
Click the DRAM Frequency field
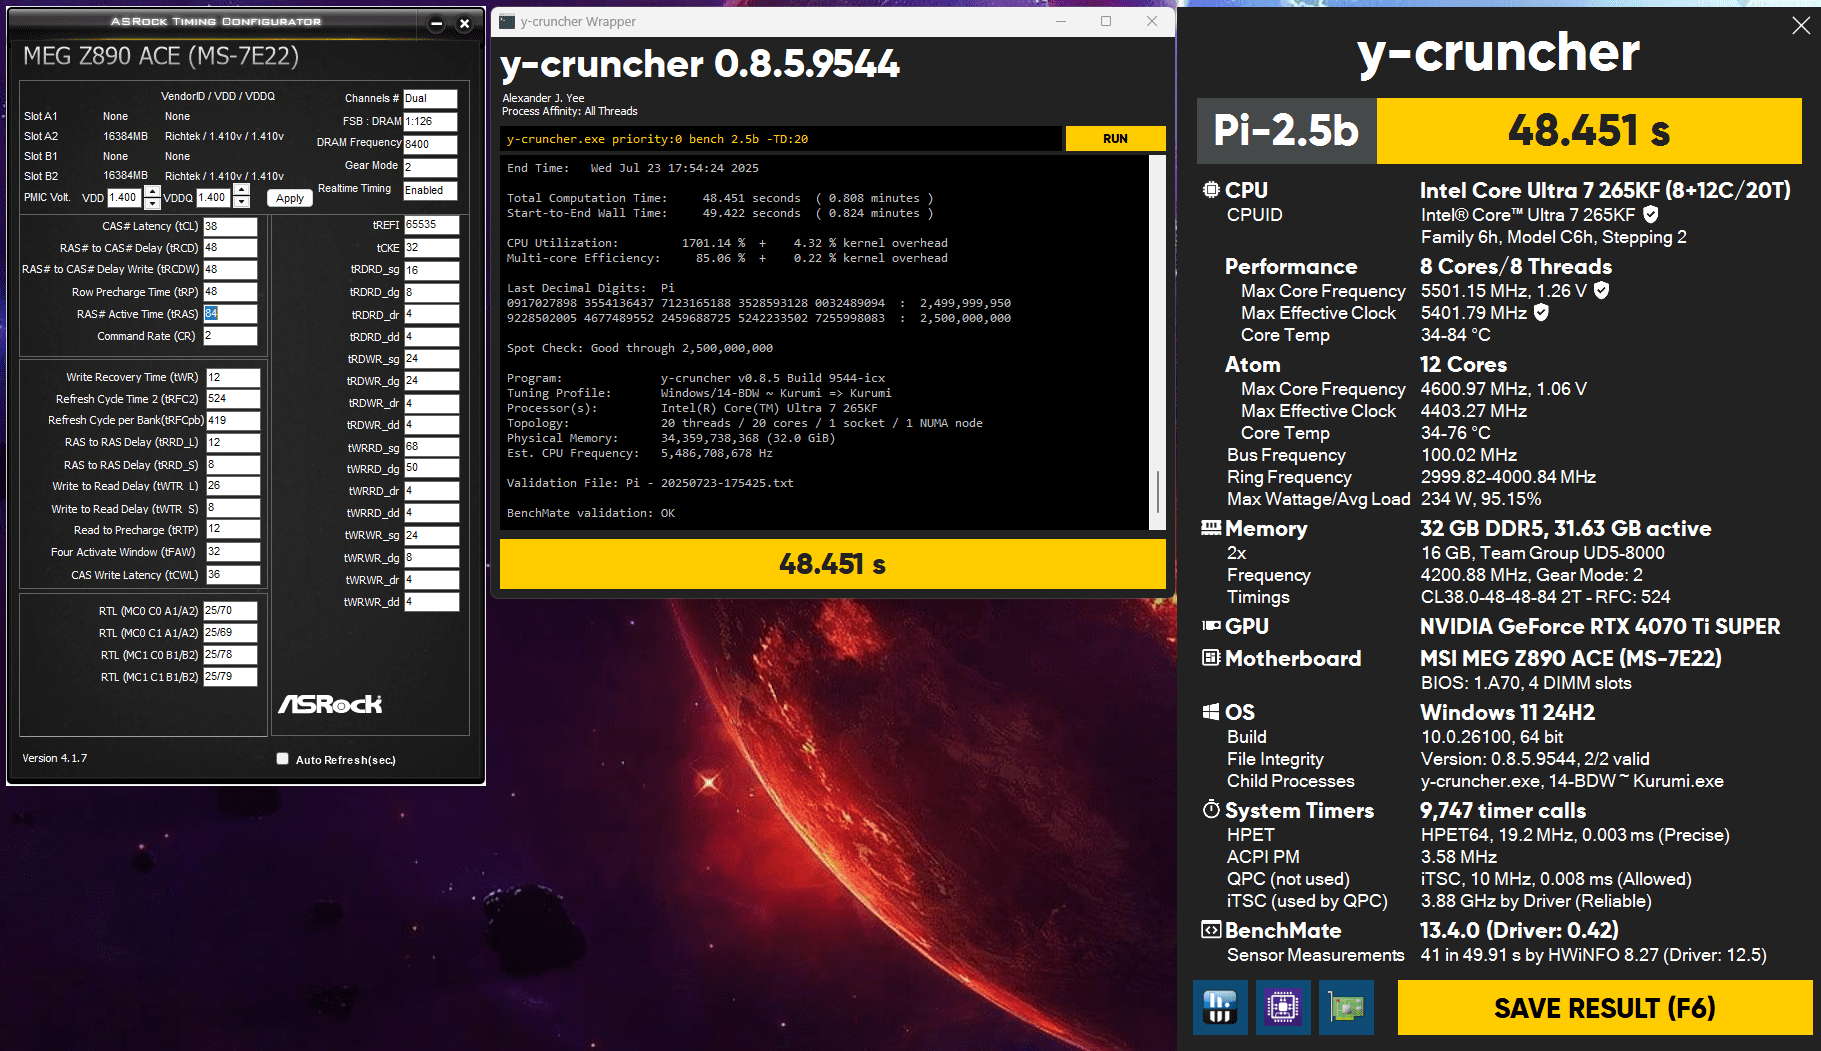[x=430, y=144]
